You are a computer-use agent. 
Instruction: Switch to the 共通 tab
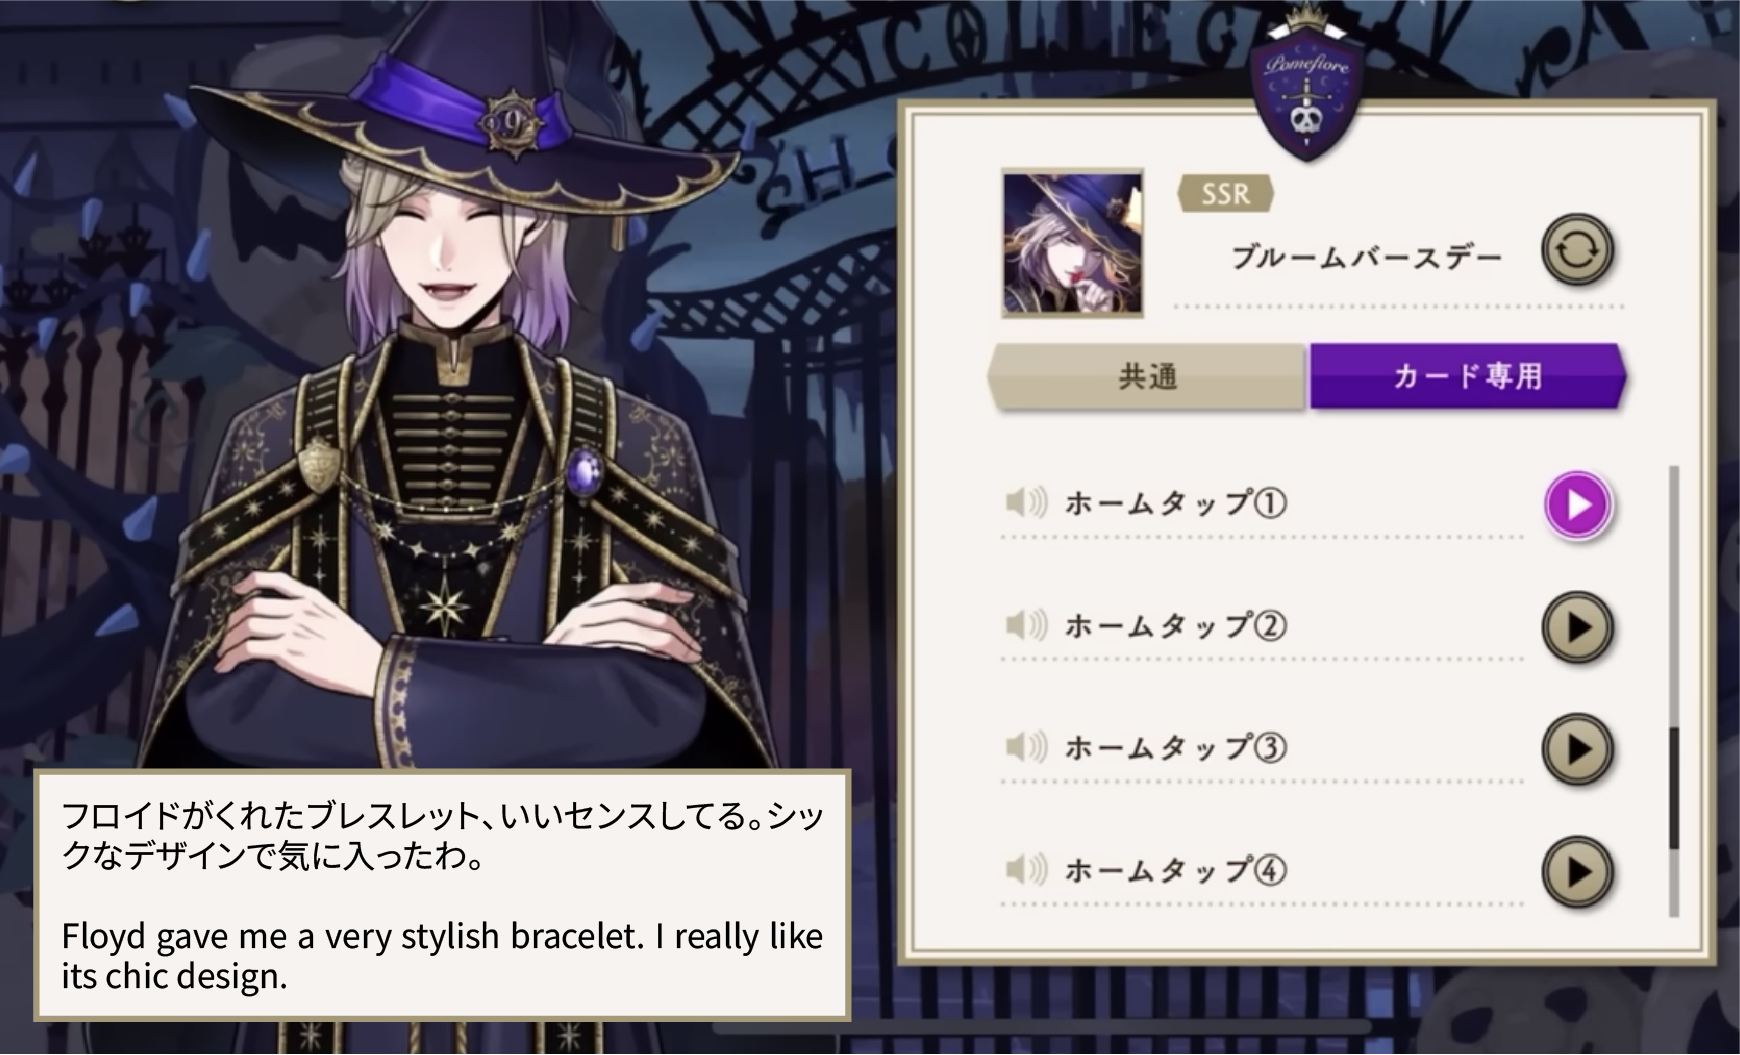1147,377
